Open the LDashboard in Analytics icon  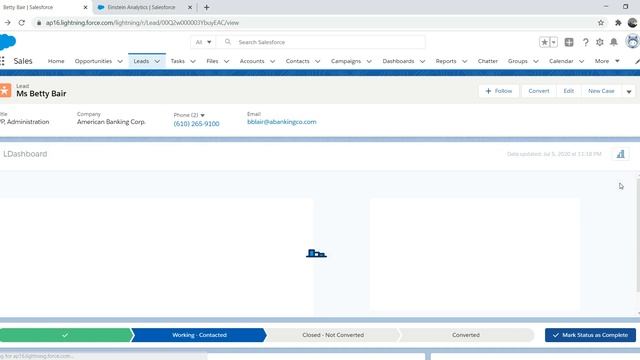[620, 154]
